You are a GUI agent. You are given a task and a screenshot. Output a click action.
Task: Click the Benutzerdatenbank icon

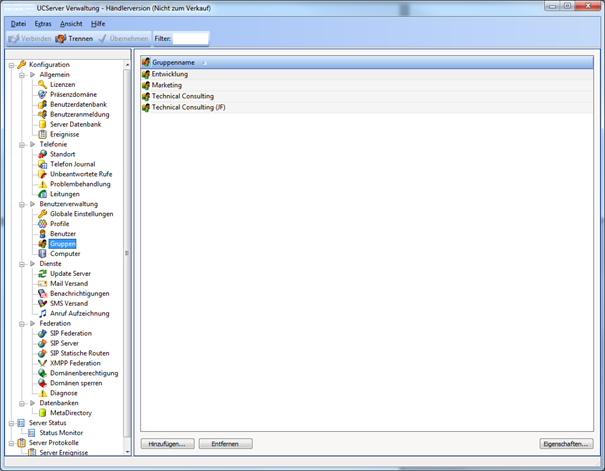pyautogui.click(x=42, y=105)
